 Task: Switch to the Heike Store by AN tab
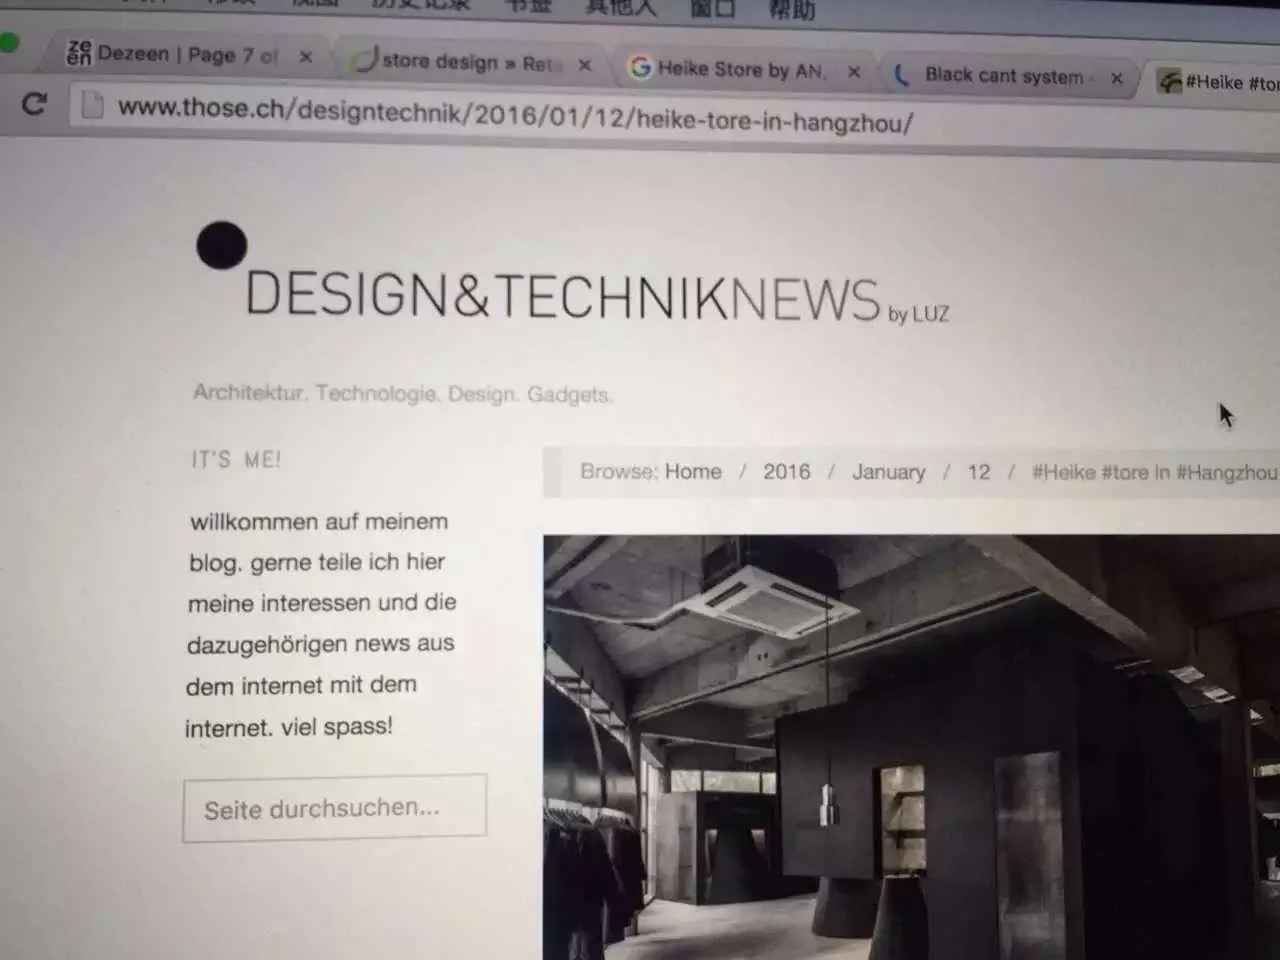click(x=743, y=69)
